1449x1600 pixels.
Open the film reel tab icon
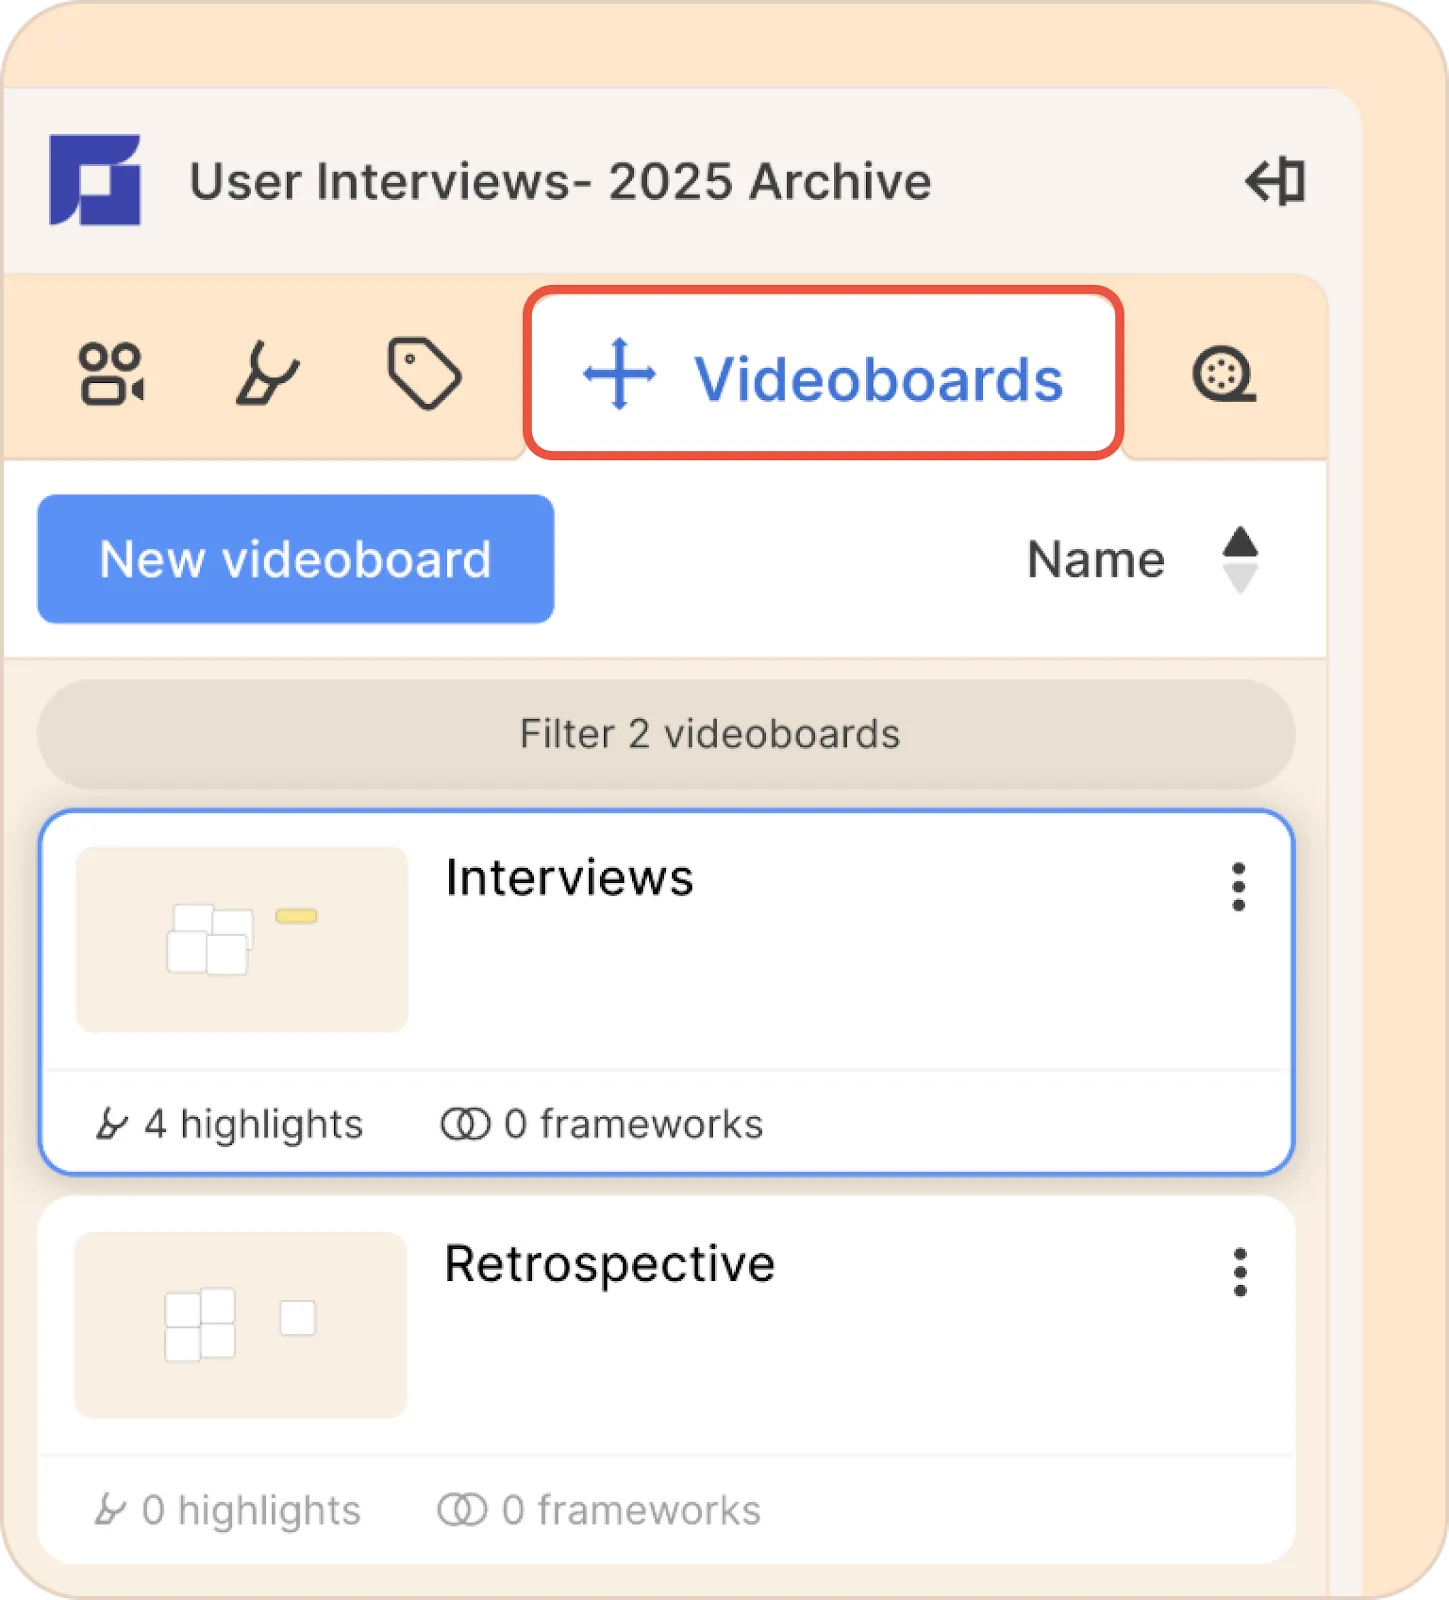tap(1224, 375)
